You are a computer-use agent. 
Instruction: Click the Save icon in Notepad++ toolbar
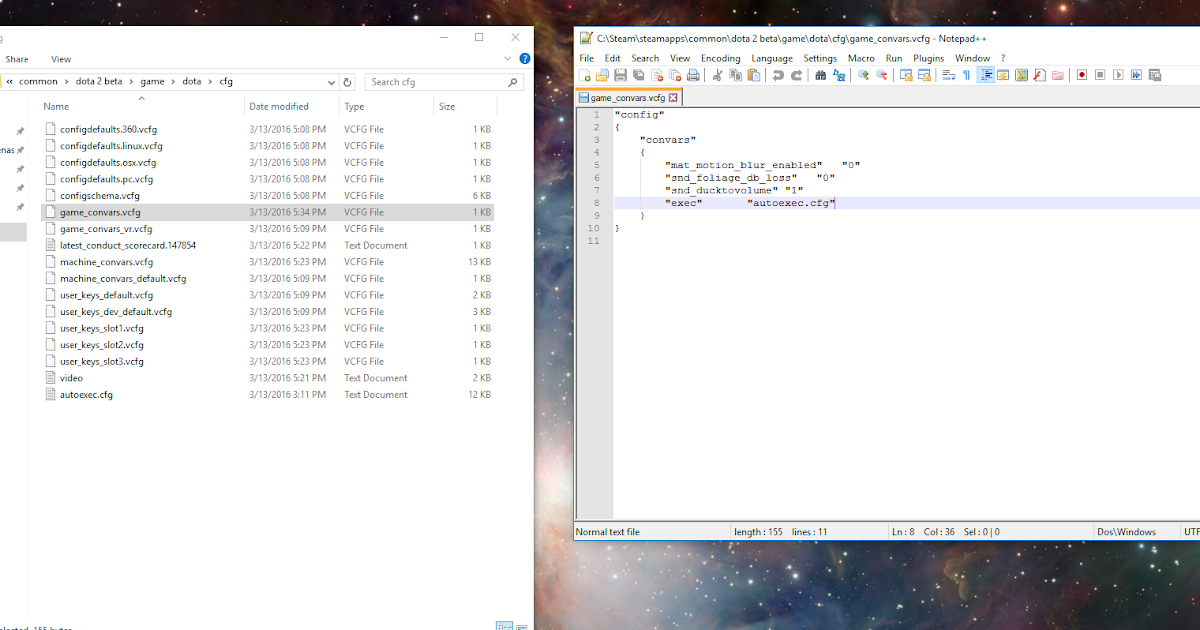pyautogui.click(x=620, y=75)
